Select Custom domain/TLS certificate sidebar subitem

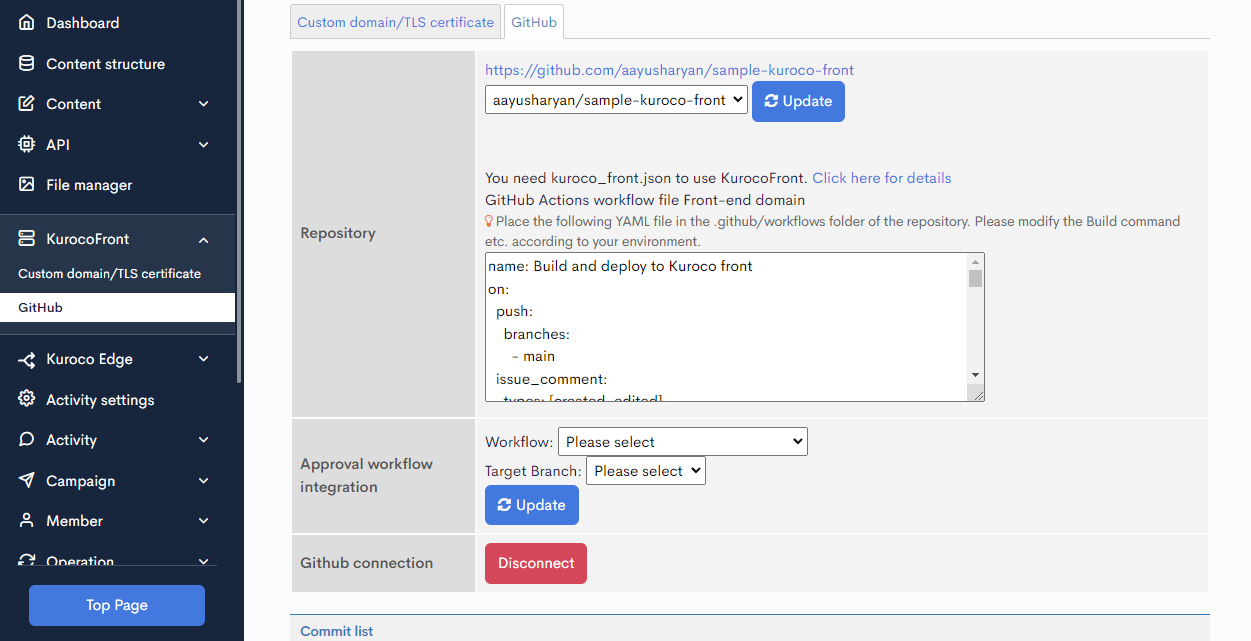pos(110,274)
